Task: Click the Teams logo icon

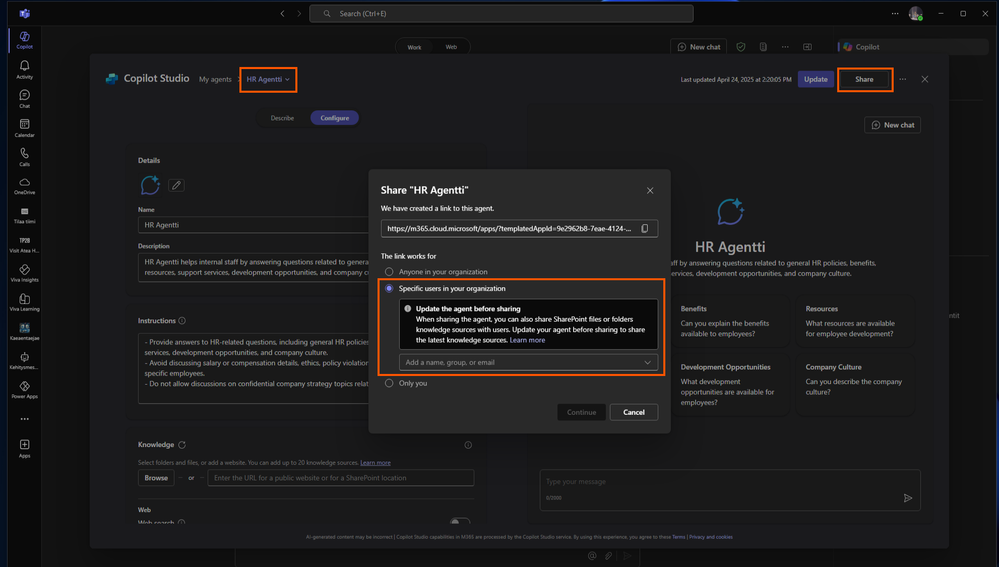Action: (x=24, y=13)
